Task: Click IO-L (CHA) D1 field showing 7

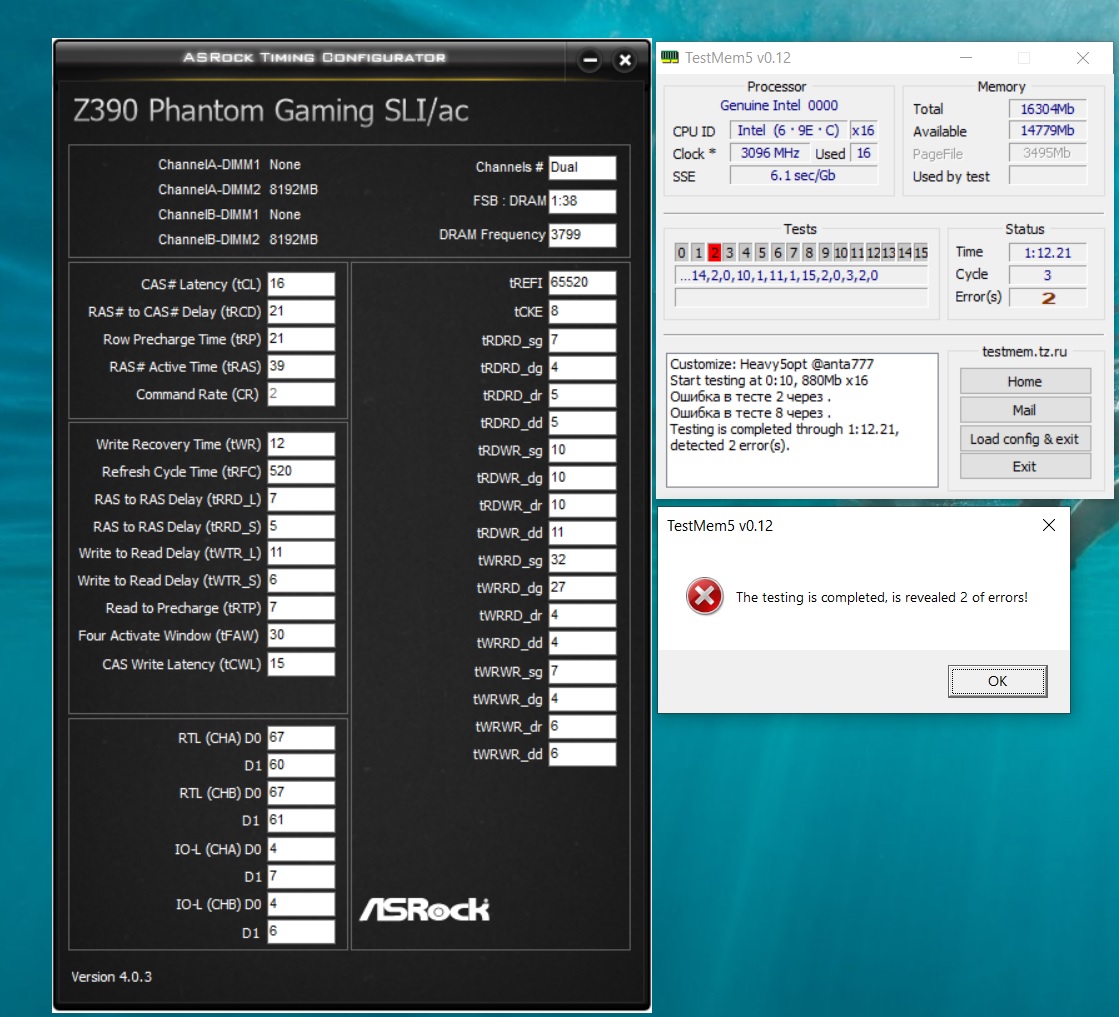Action: pos(300,876)
